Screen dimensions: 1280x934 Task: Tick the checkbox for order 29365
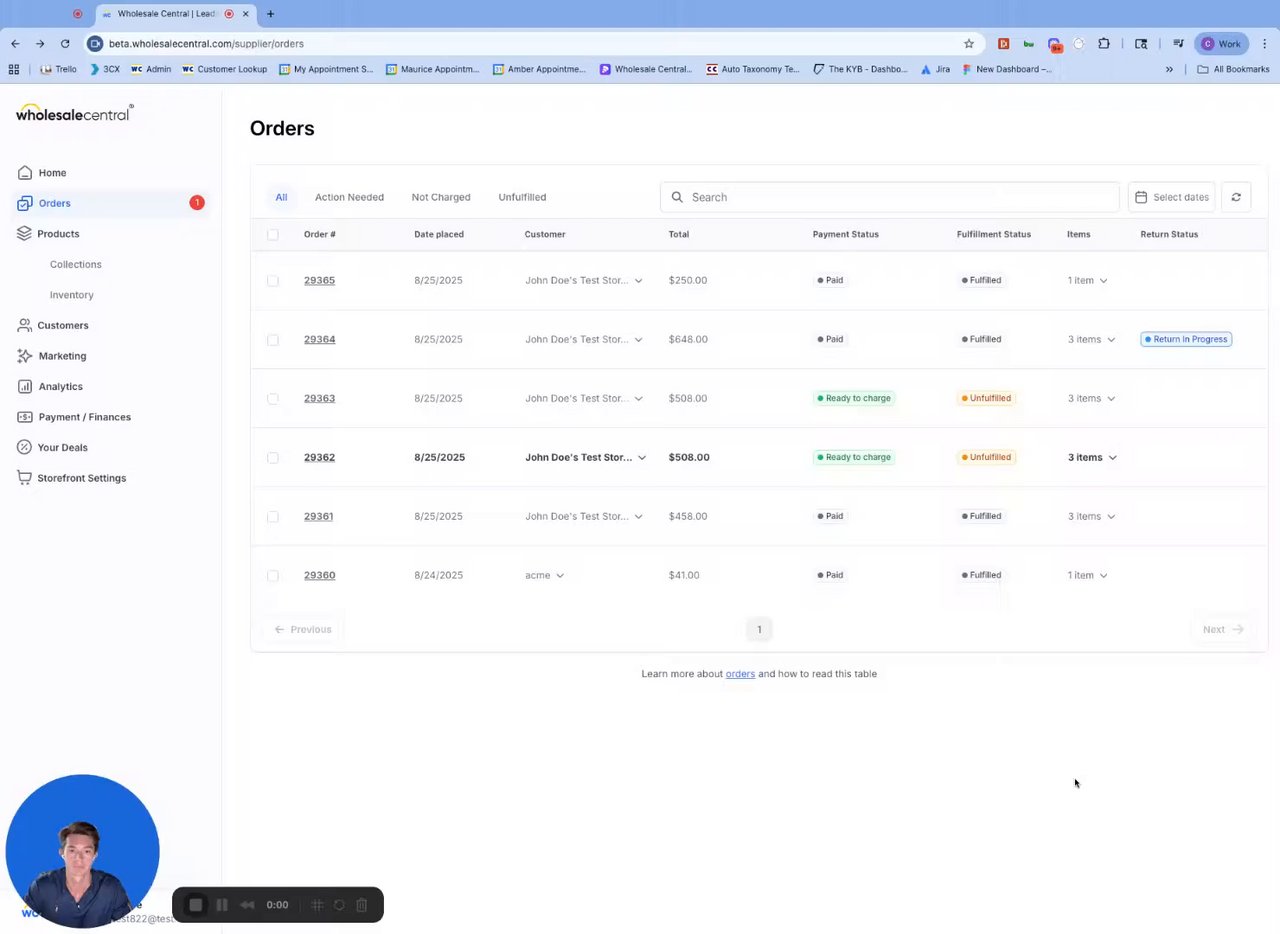[273, 280]
